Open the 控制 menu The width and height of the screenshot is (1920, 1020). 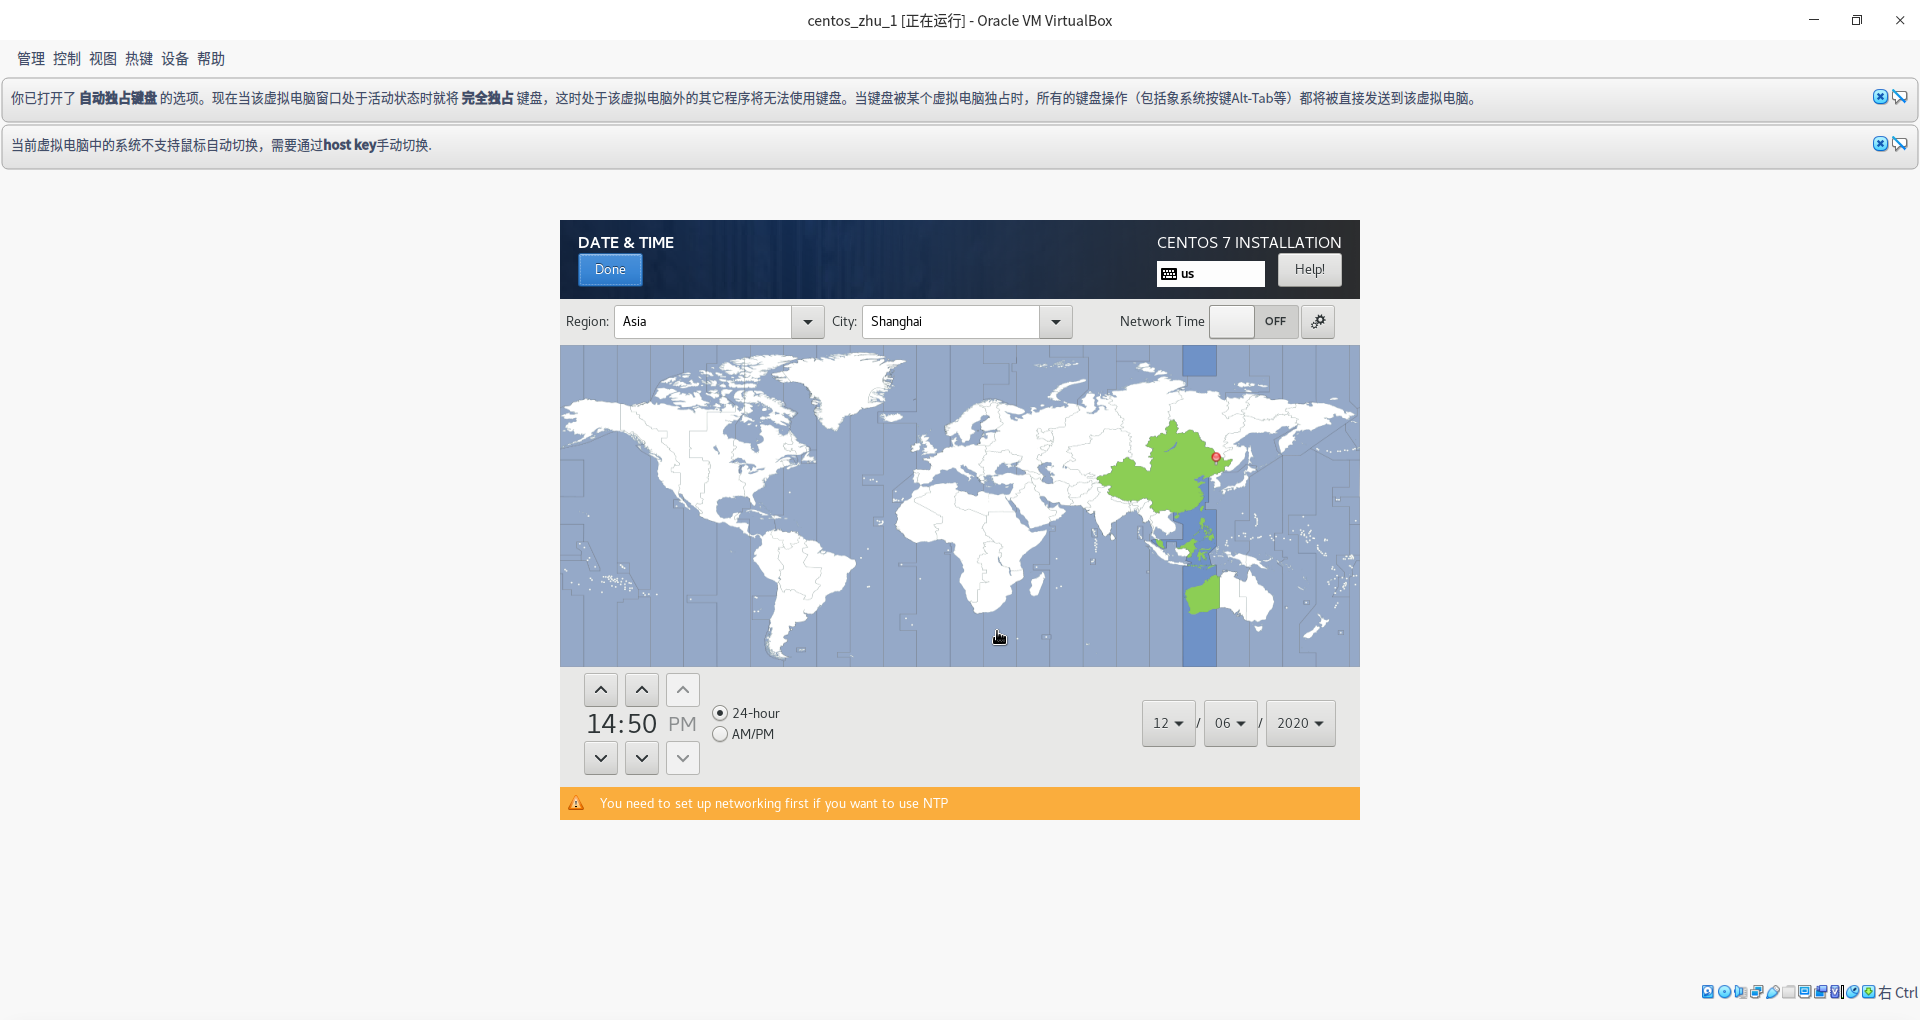[x=67, y=59]
